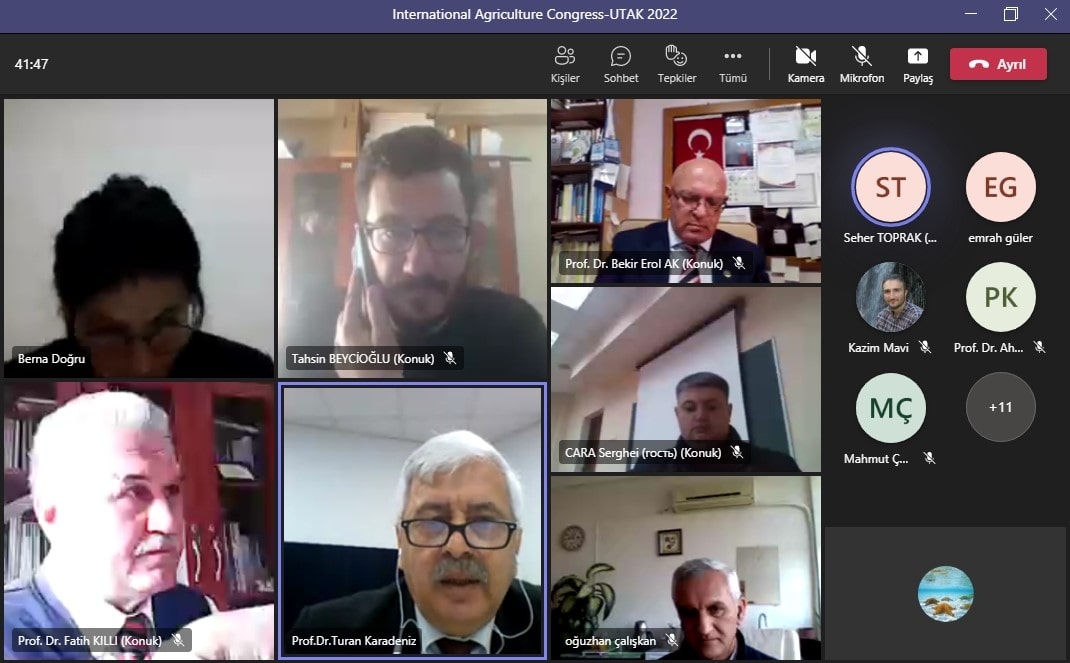Open the Kişiler participants panel

565,65
